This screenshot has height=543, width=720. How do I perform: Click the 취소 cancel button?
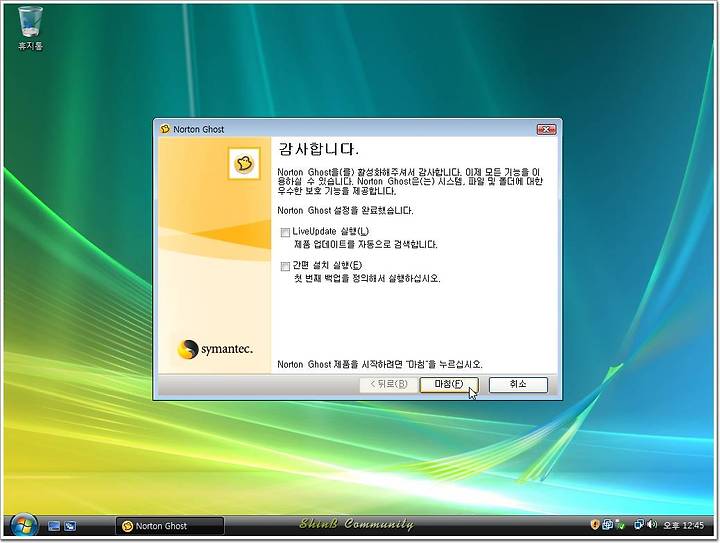[x=518, y=385]
